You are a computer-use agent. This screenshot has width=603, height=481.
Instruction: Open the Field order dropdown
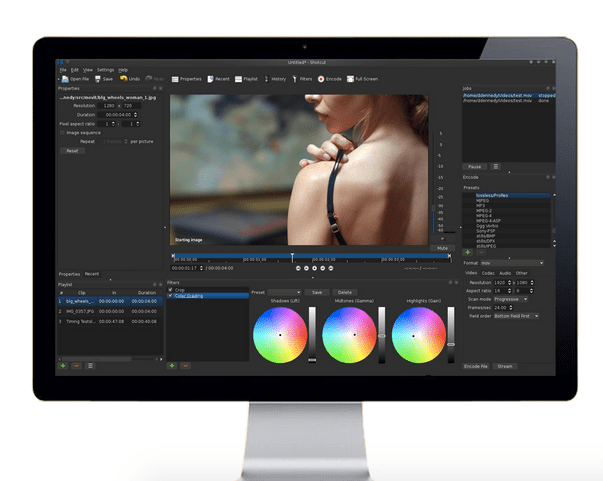point(516,316)
